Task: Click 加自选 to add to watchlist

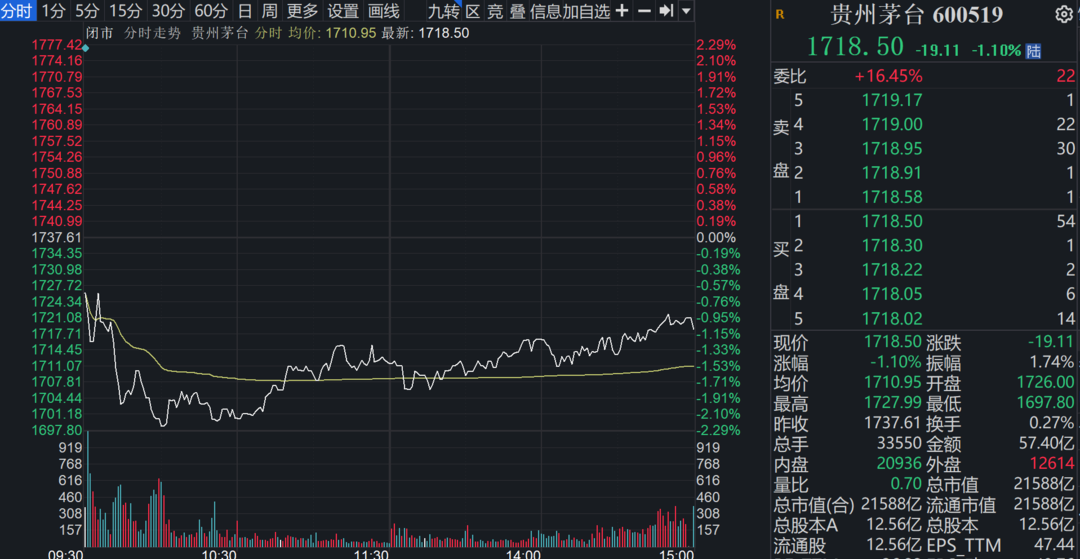Action: (586, 11)
